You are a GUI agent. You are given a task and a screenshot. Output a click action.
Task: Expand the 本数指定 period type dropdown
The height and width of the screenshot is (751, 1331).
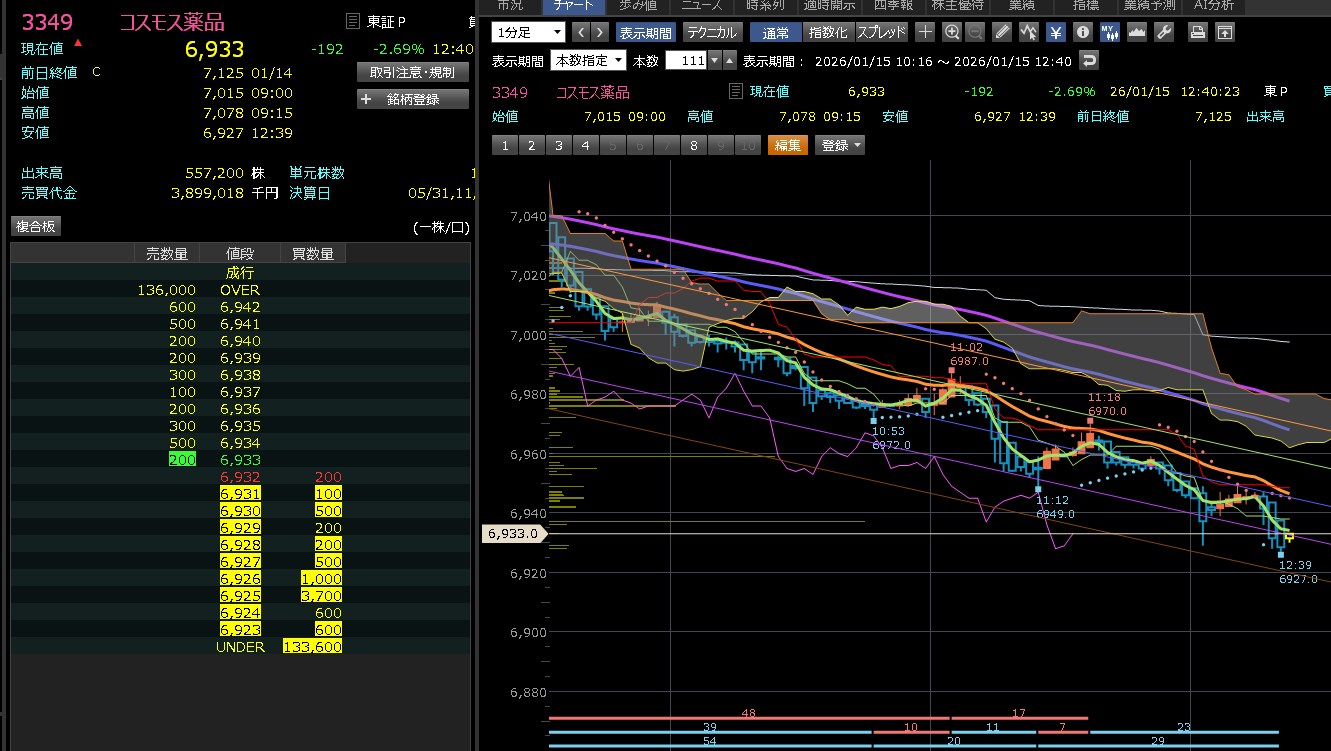[589, 61]
